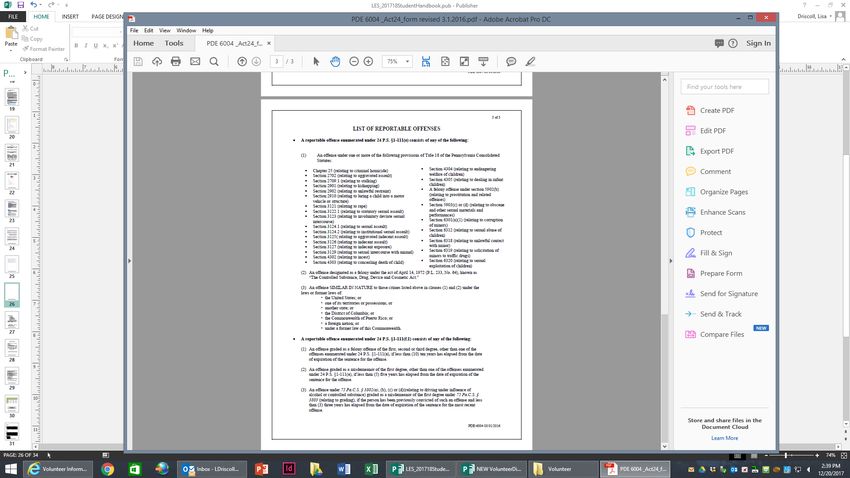Choose the Selection arrow tool
This screenshot has height=478, width=850.
(316, 62)
